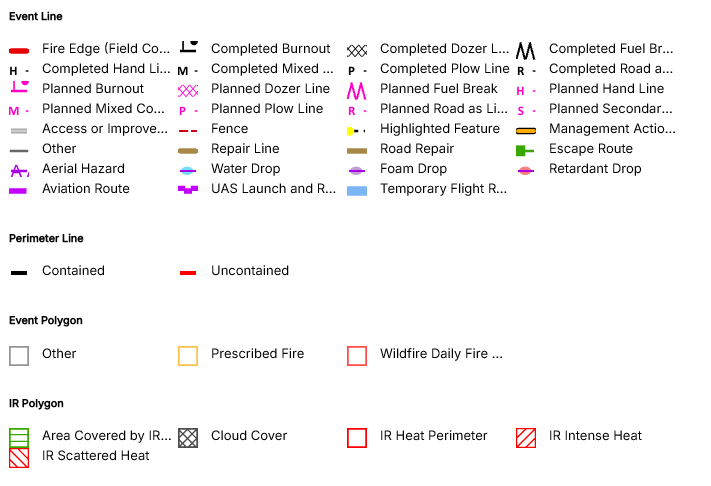Click the red Fire Edge line symbol

point(19,49)
